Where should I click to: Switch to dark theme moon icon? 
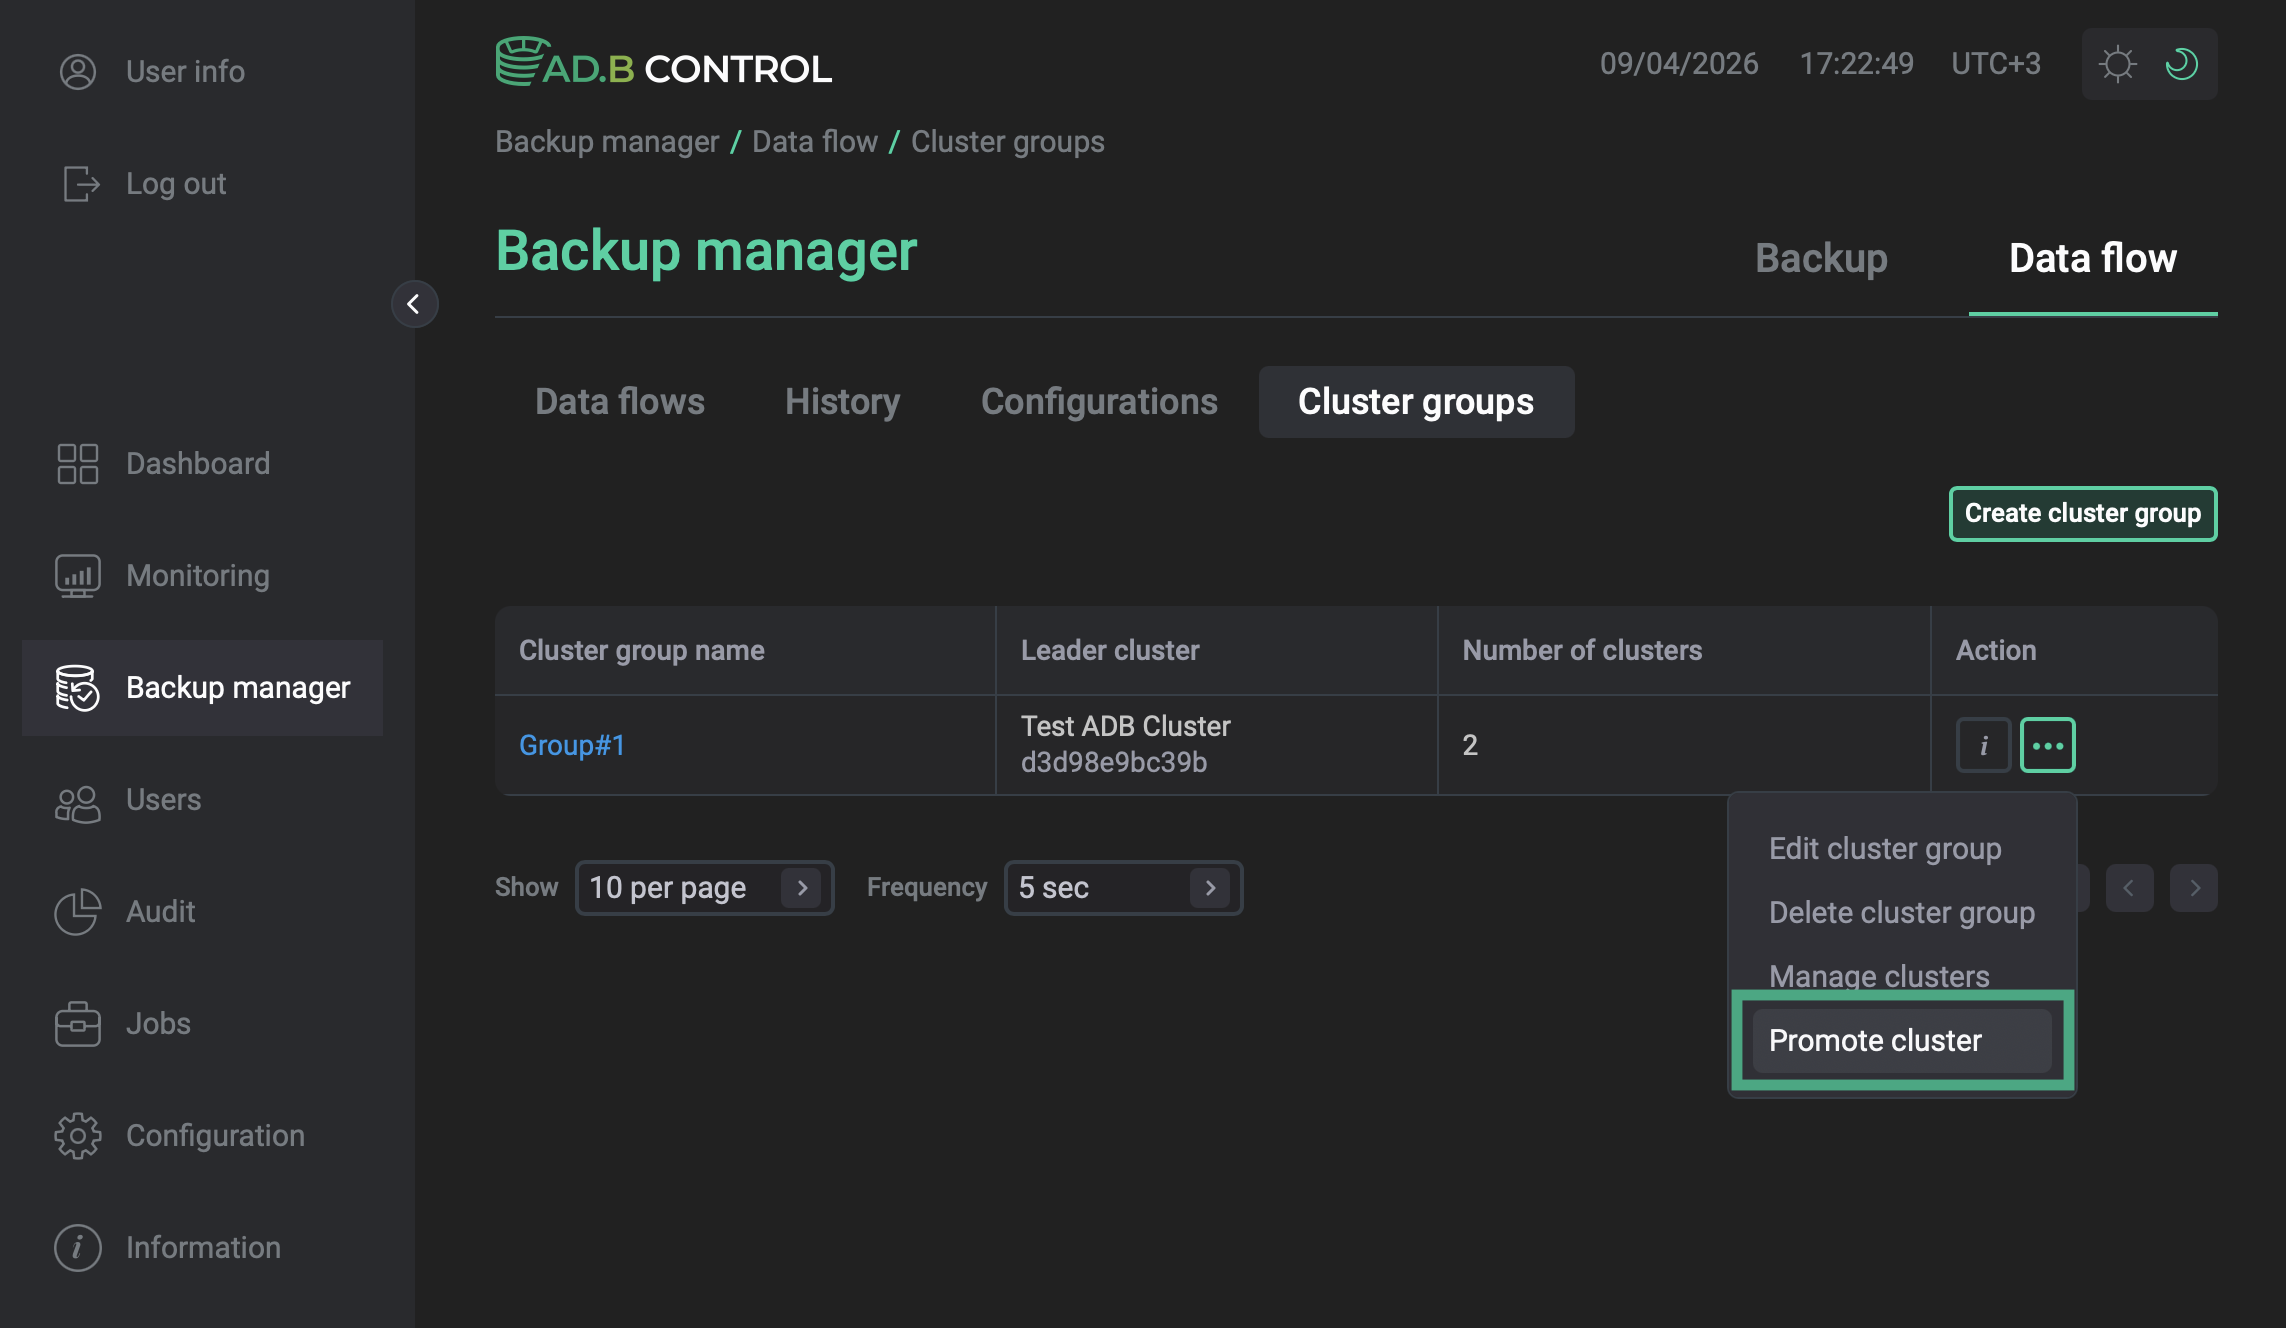[x=2182, y=64]
